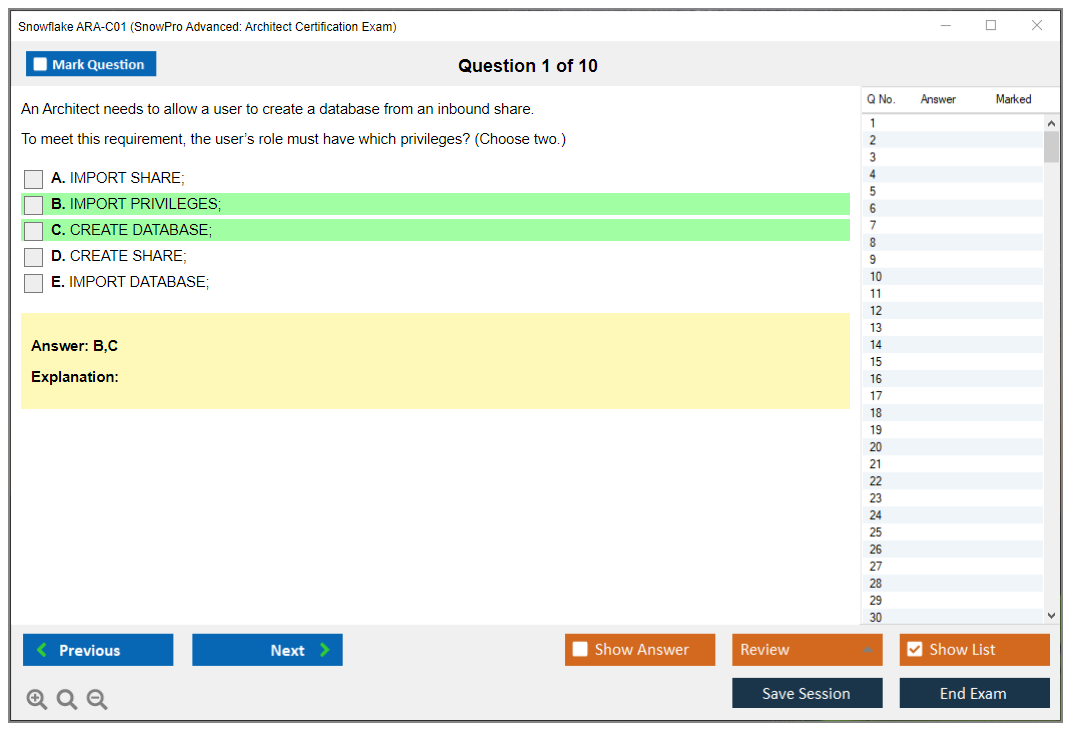Click the reset zoom magnifier icon

tap(67, 700)
